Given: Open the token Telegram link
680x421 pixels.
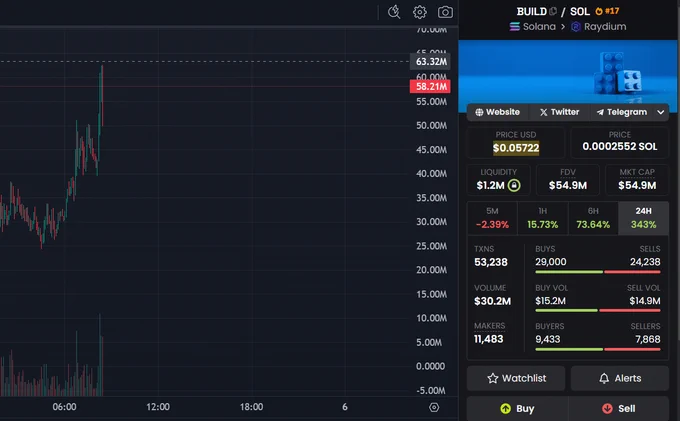Looking at the screenshot, I should tap(621, 112).
